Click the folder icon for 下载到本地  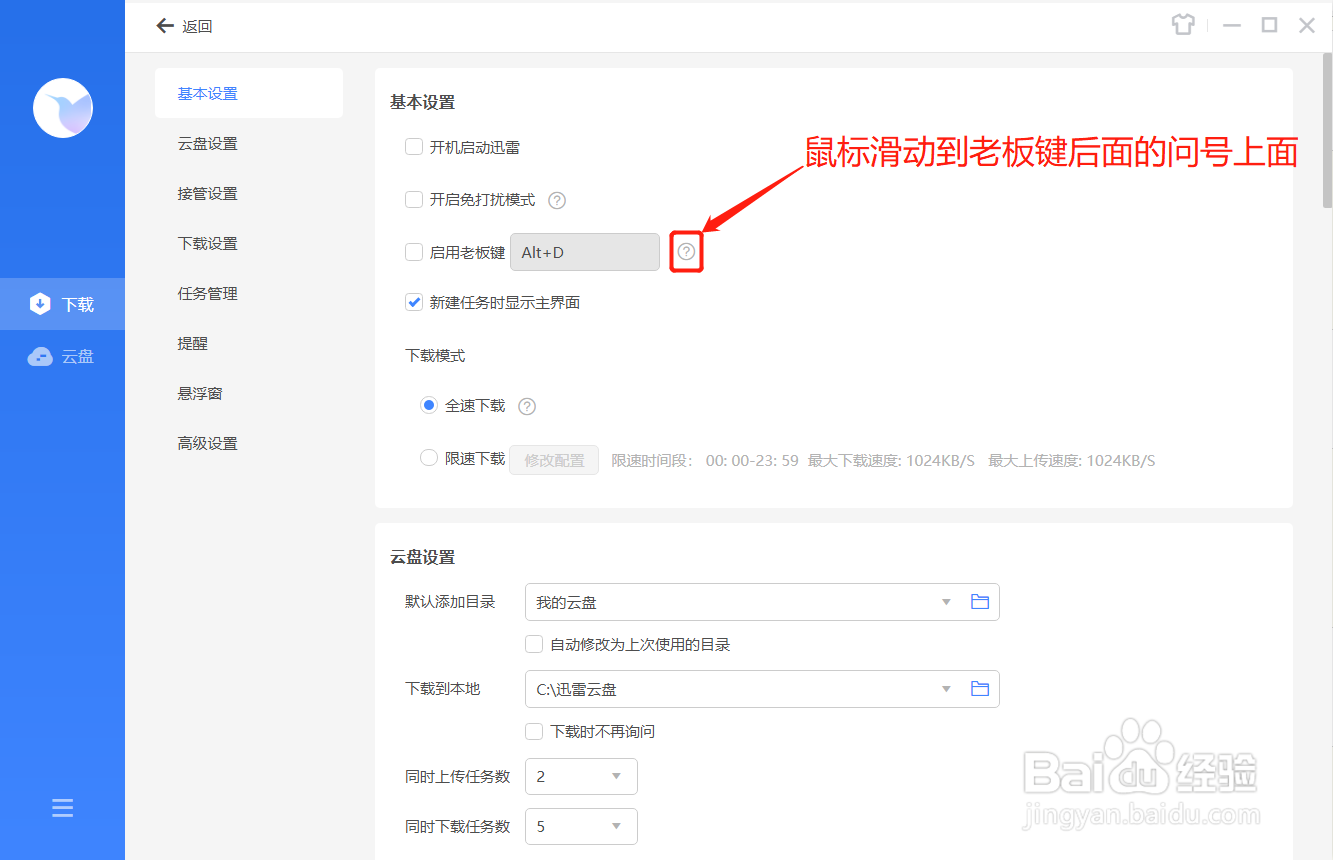point(980,689)
